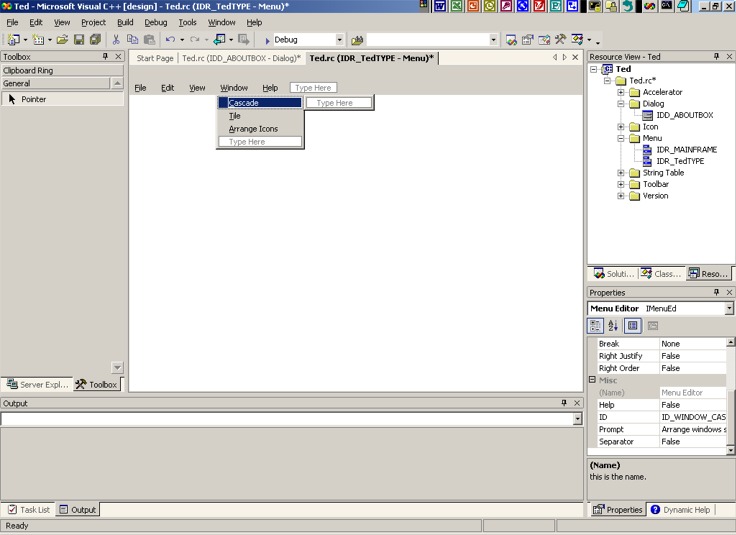The height and width of the screenshot is (535, 736).
Task: Click the Clipboard Ring toolbox section
Action: pos(62,70)
